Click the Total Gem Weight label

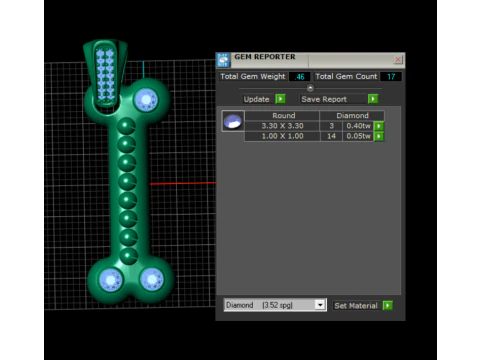tap(253, 76)
